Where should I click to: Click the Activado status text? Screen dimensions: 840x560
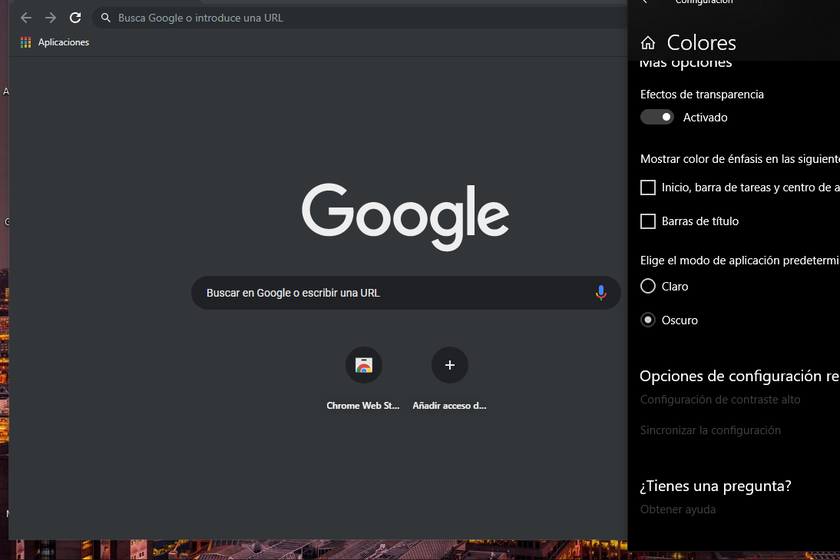tap(705, 117)
